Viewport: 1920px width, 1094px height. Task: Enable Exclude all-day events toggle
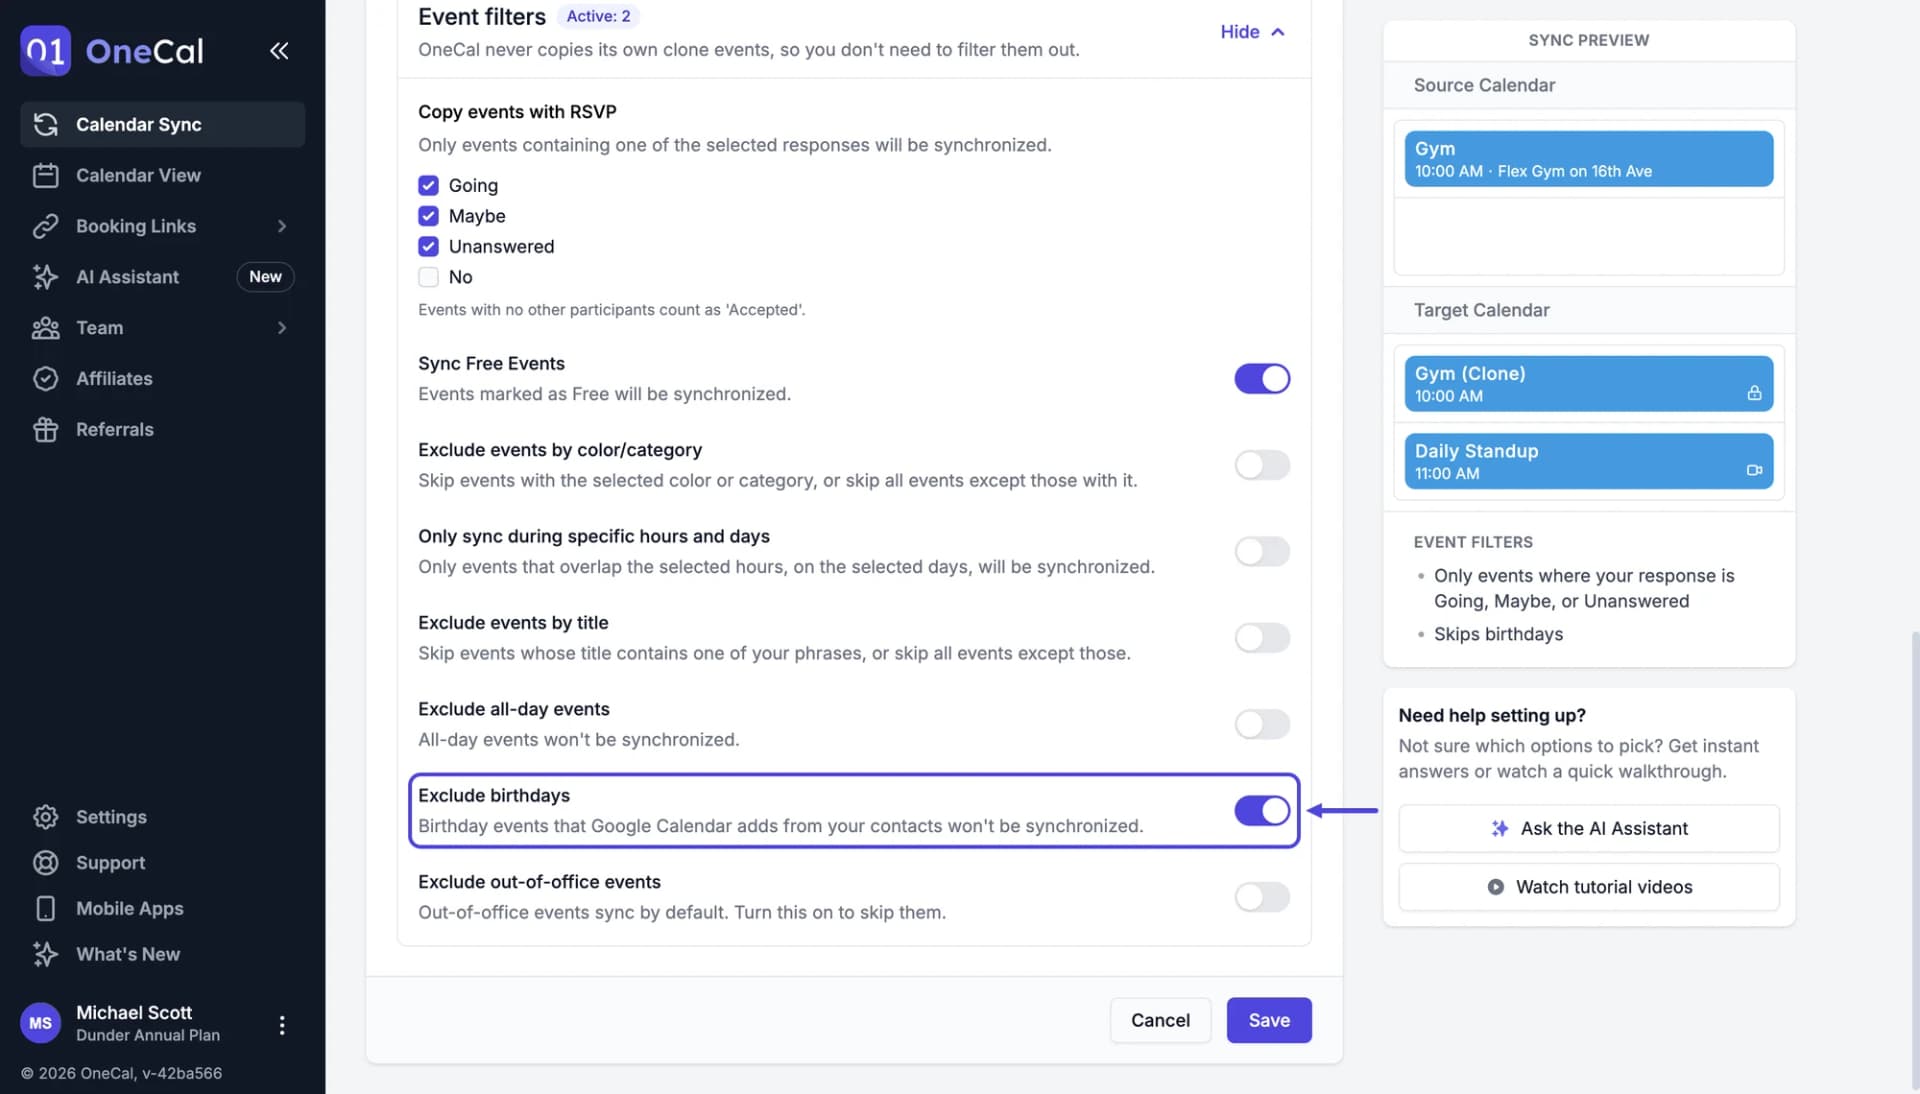(x=1262, y=724)
